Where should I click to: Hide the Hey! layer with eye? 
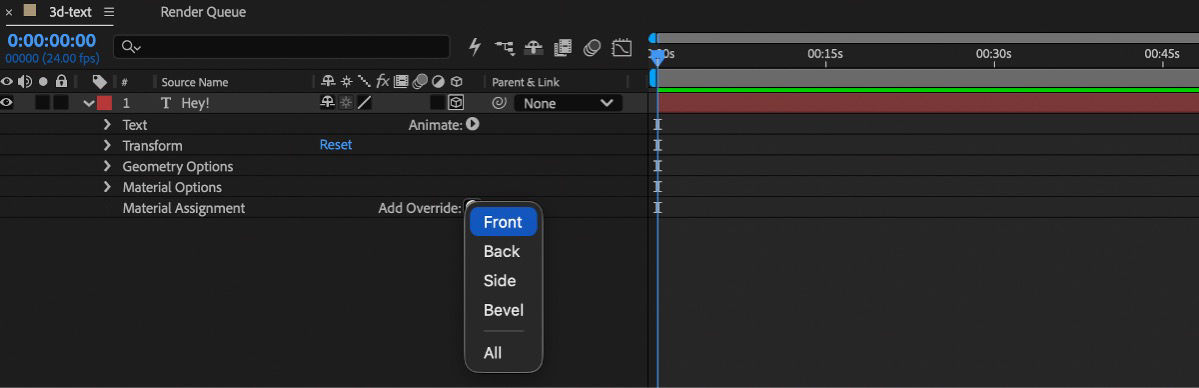(7, 103)
